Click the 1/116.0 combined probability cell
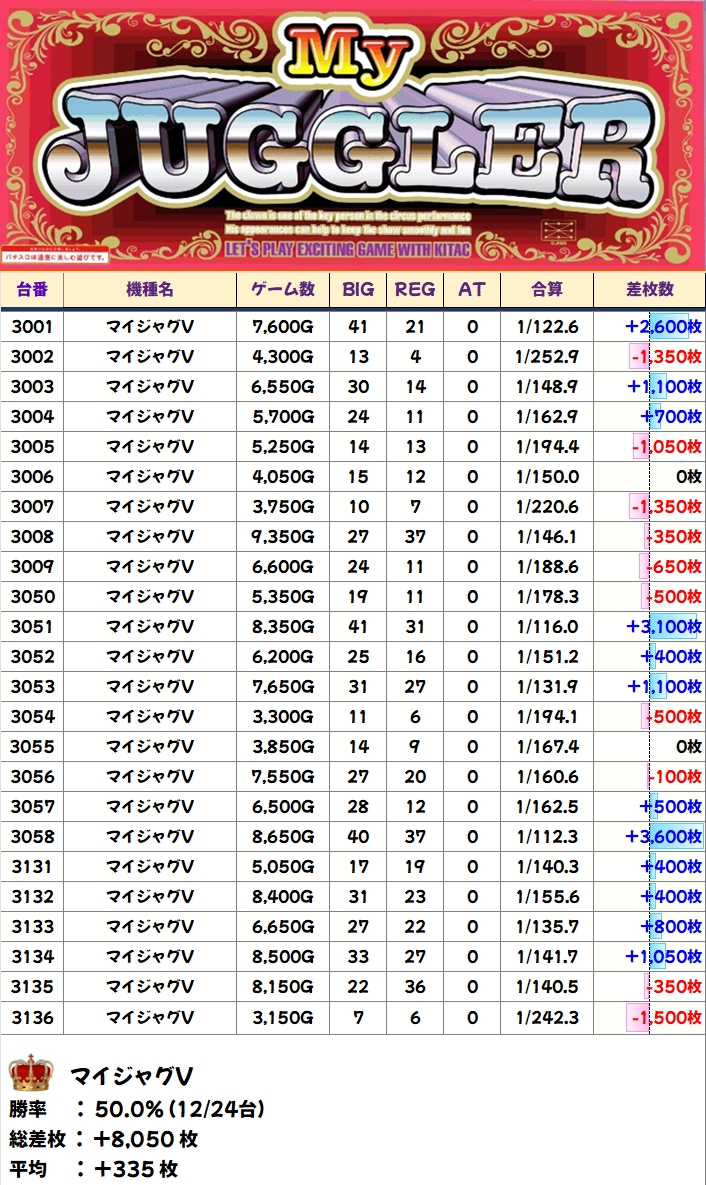The height and width of the screenshot is (1185, 706). click(x=547, y=627)
